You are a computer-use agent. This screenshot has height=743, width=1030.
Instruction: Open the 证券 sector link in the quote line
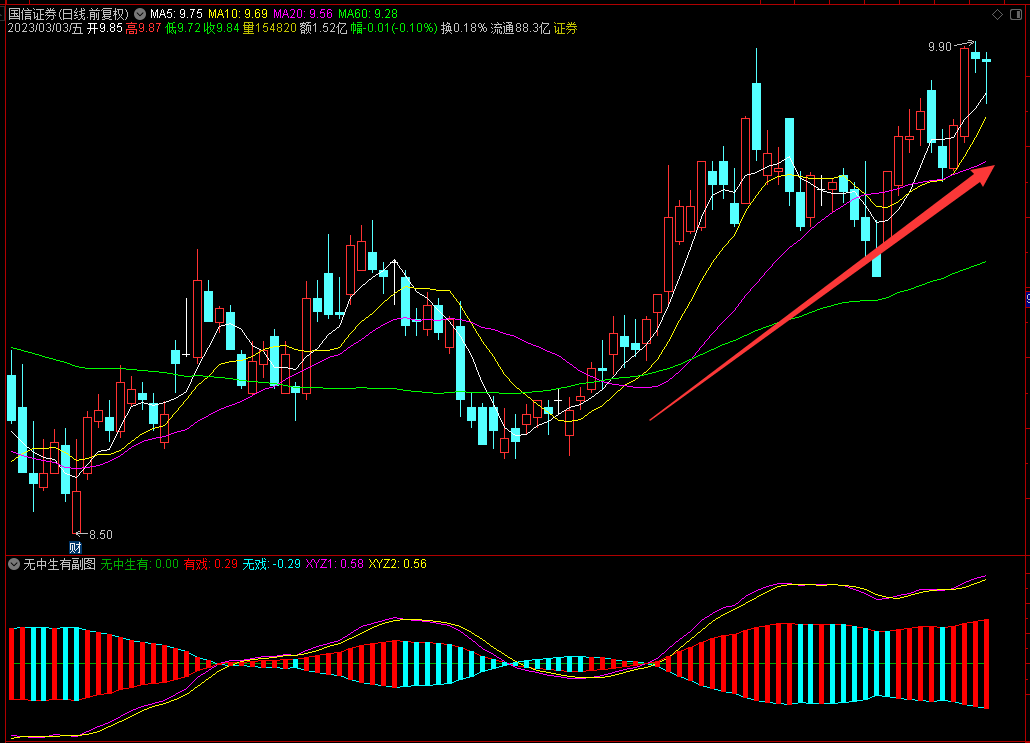pos(566,28)
